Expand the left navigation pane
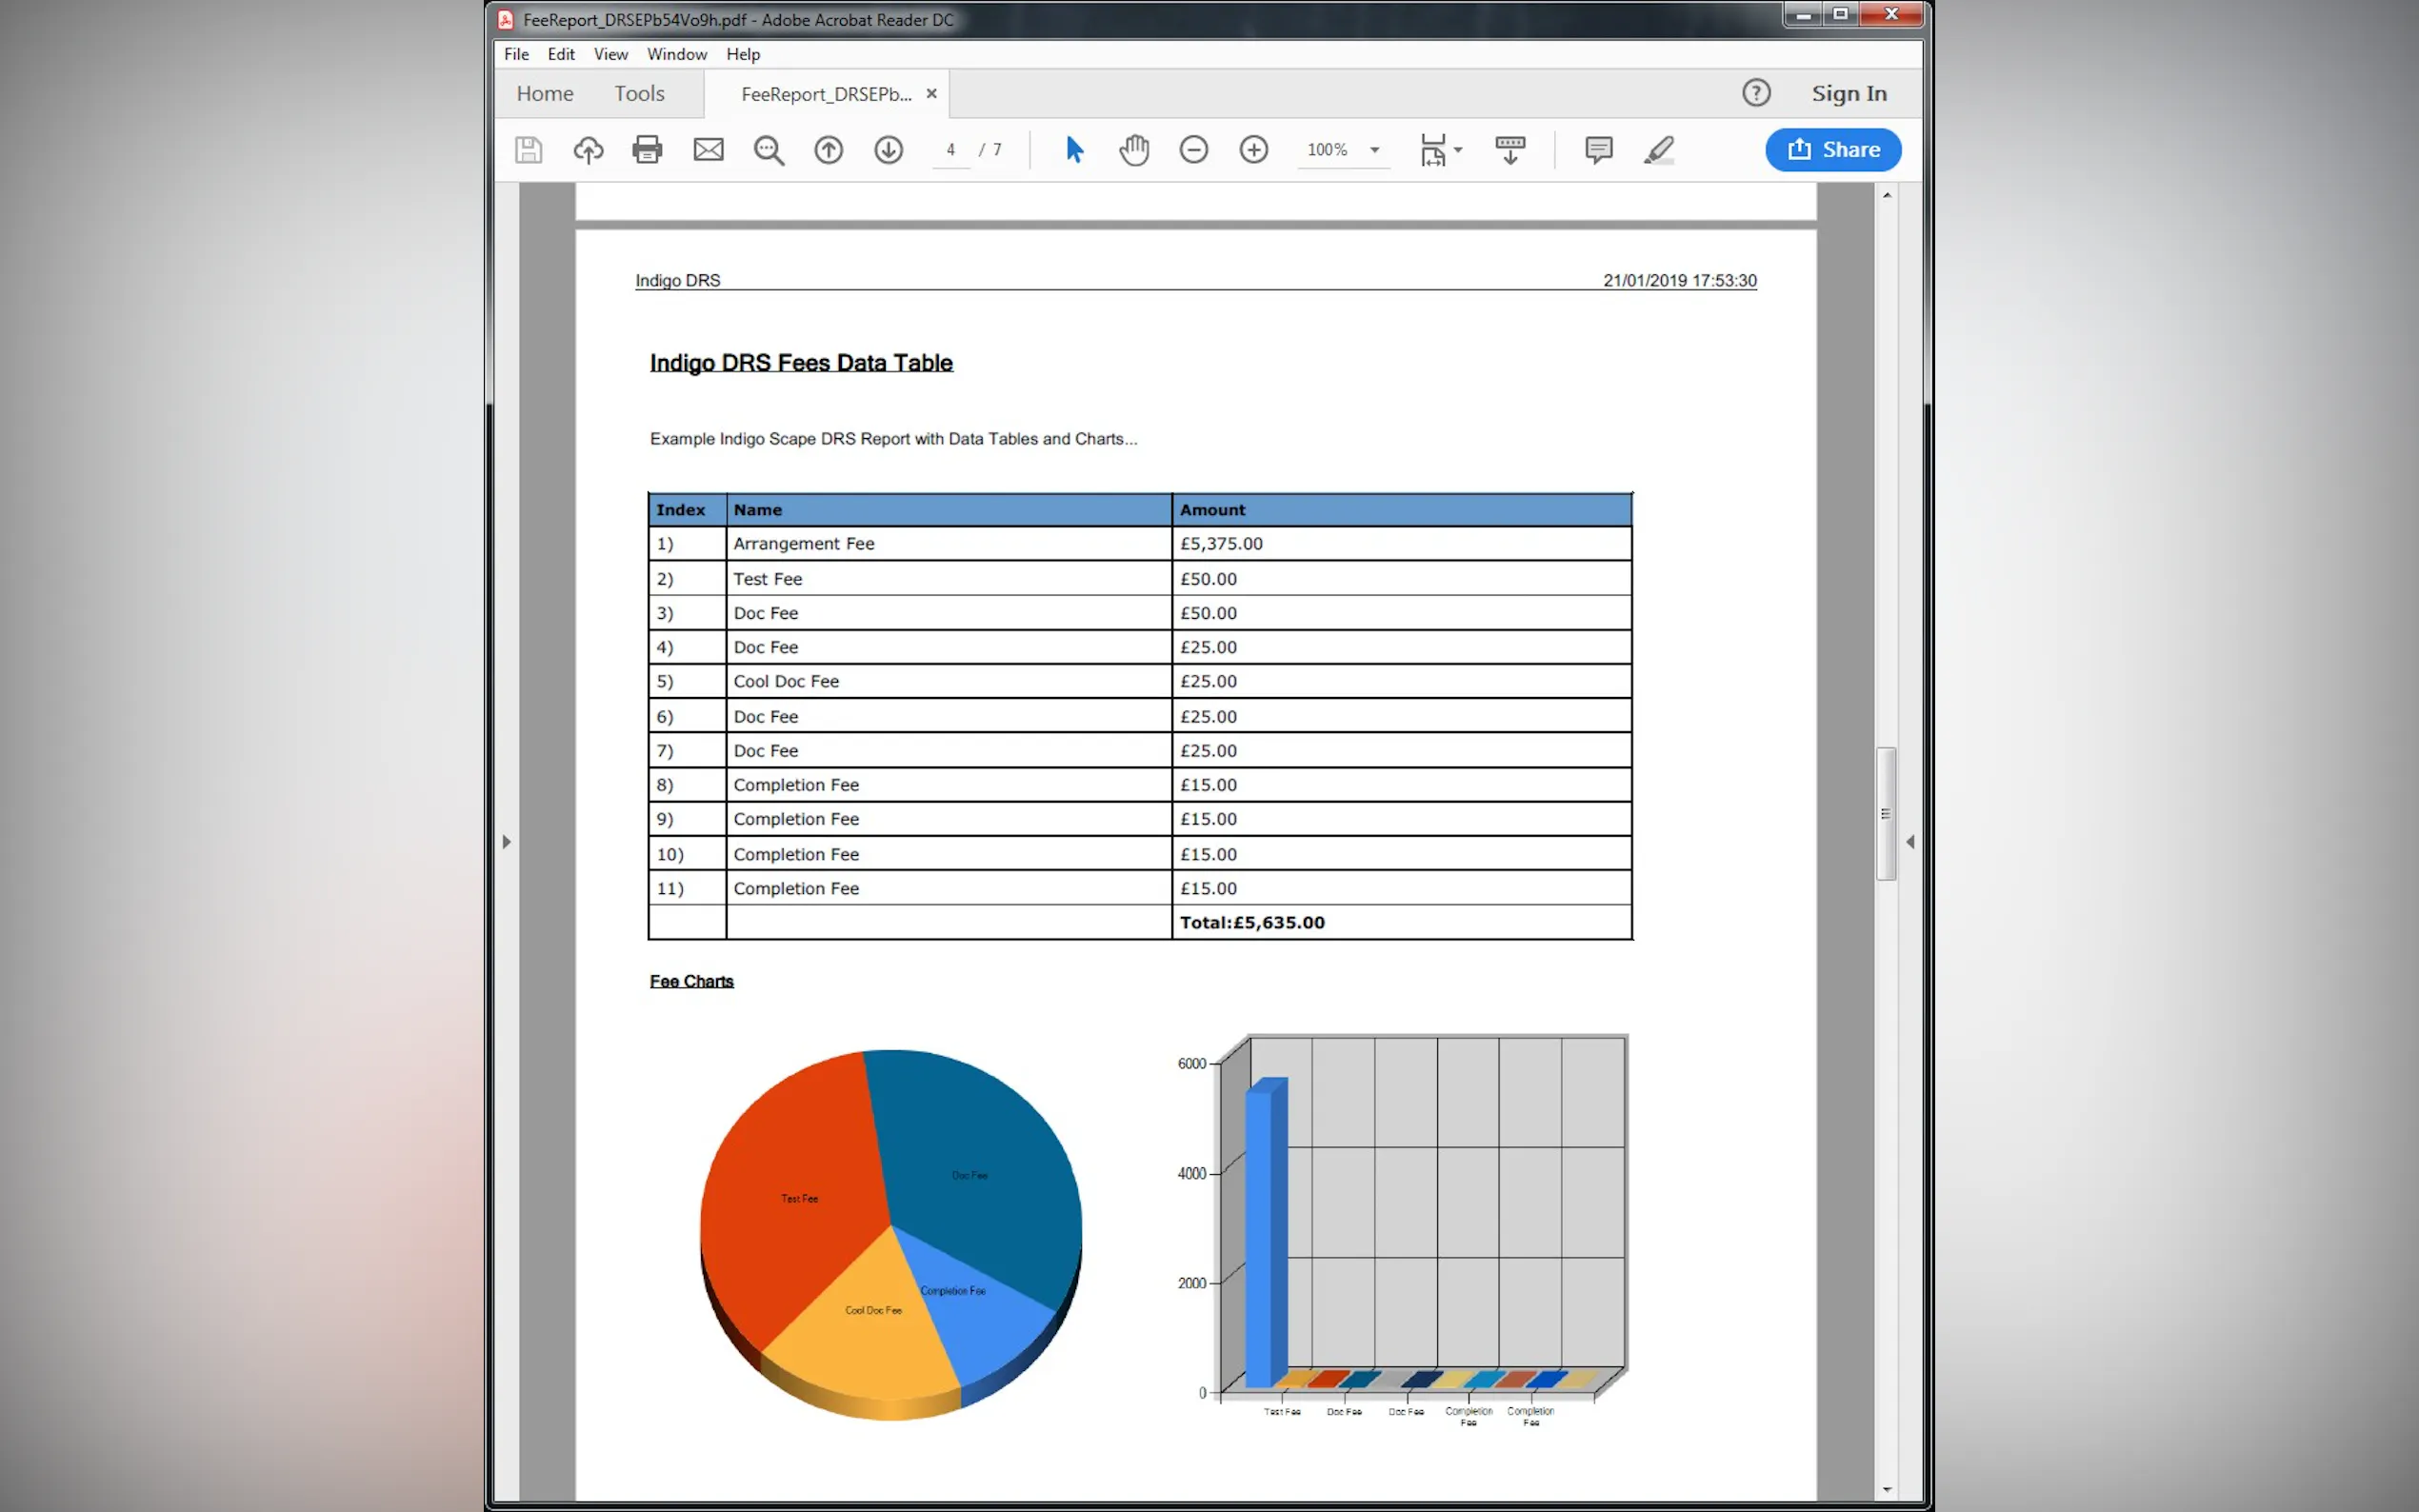Viewport: 2419px width, 1512px height. pyautogui.click(x=507, y=842)
